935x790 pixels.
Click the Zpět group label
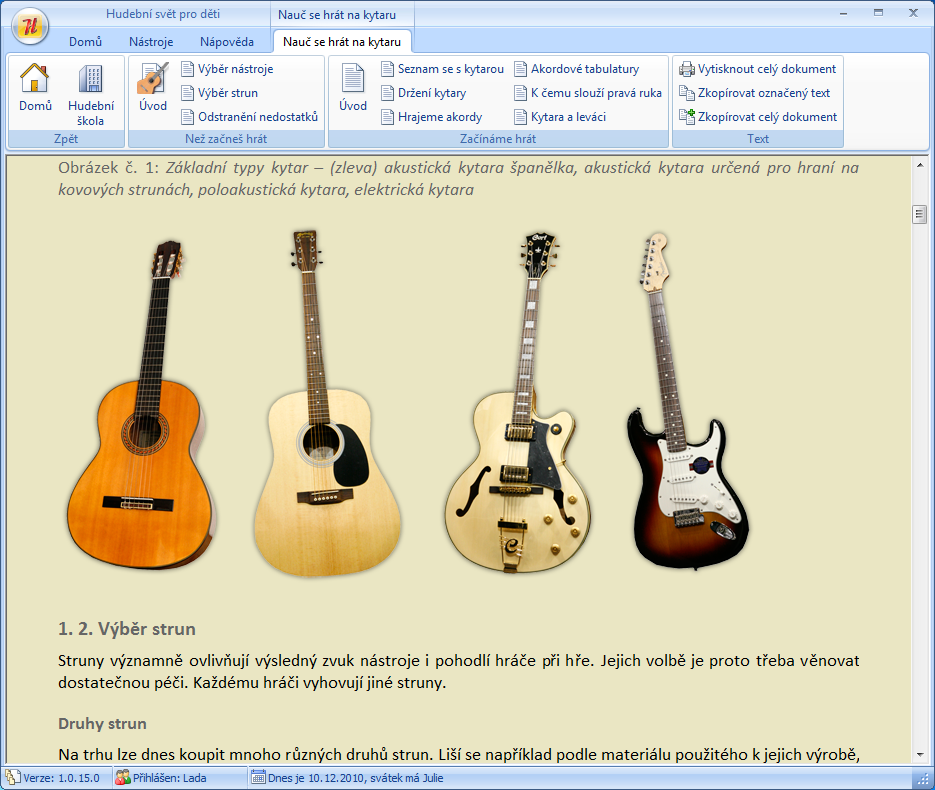(x=66, y=139)
